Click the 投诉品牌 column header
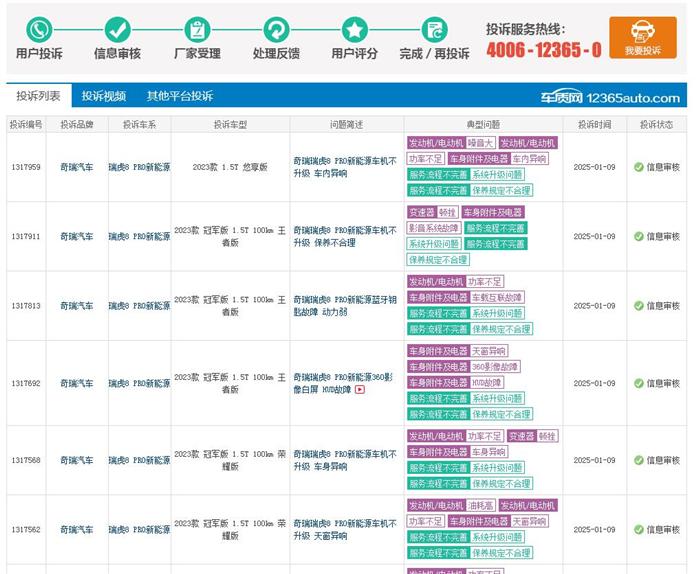Screen dimensions: 700x574 point(77,125)
